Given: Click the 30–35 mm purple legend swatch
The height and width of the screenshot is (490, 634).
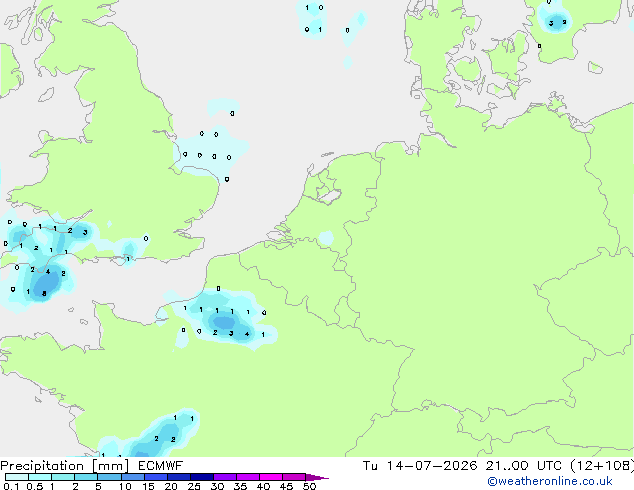Looking at the screenshot, I should tap(225, 477).
